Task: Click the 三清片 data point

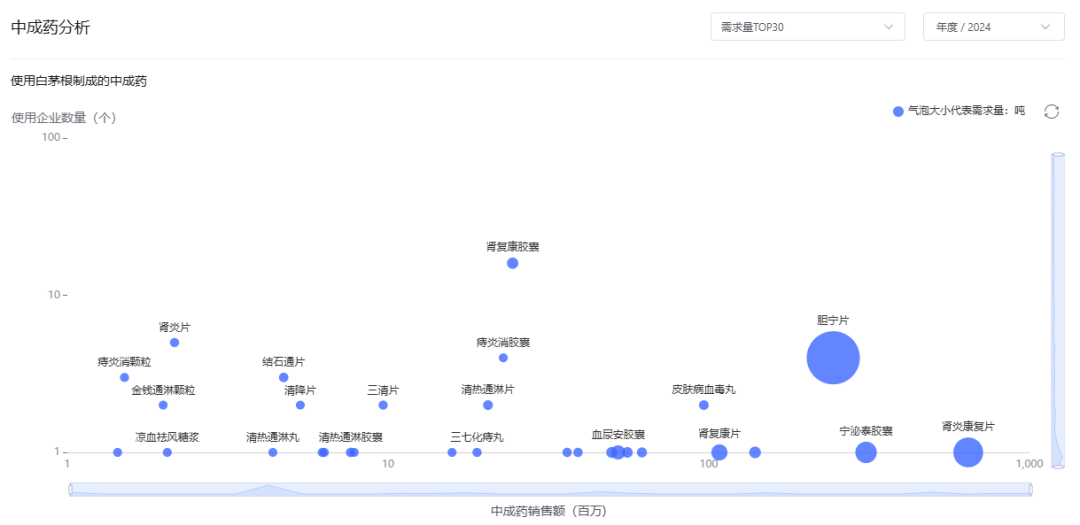Action: 383,405
